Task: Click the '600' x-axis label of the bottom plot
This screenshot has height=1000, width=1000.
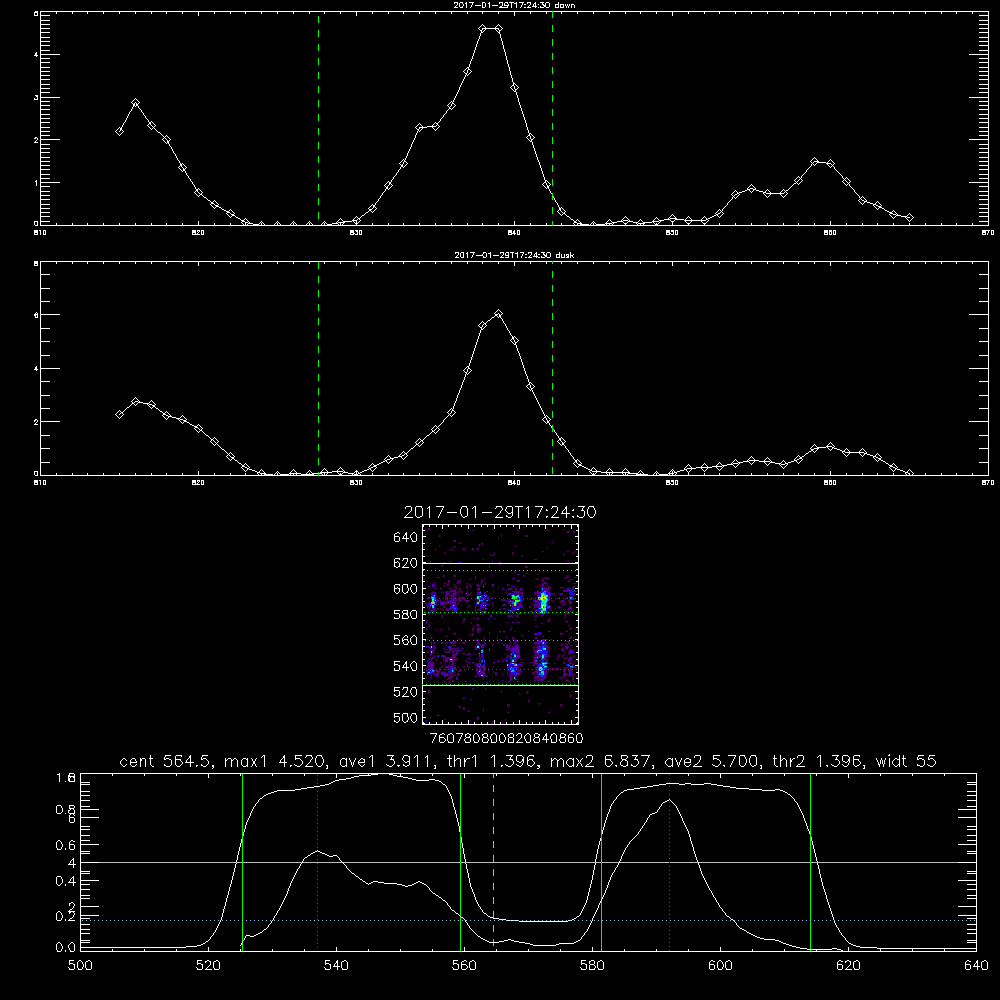Action: [720, 966]
